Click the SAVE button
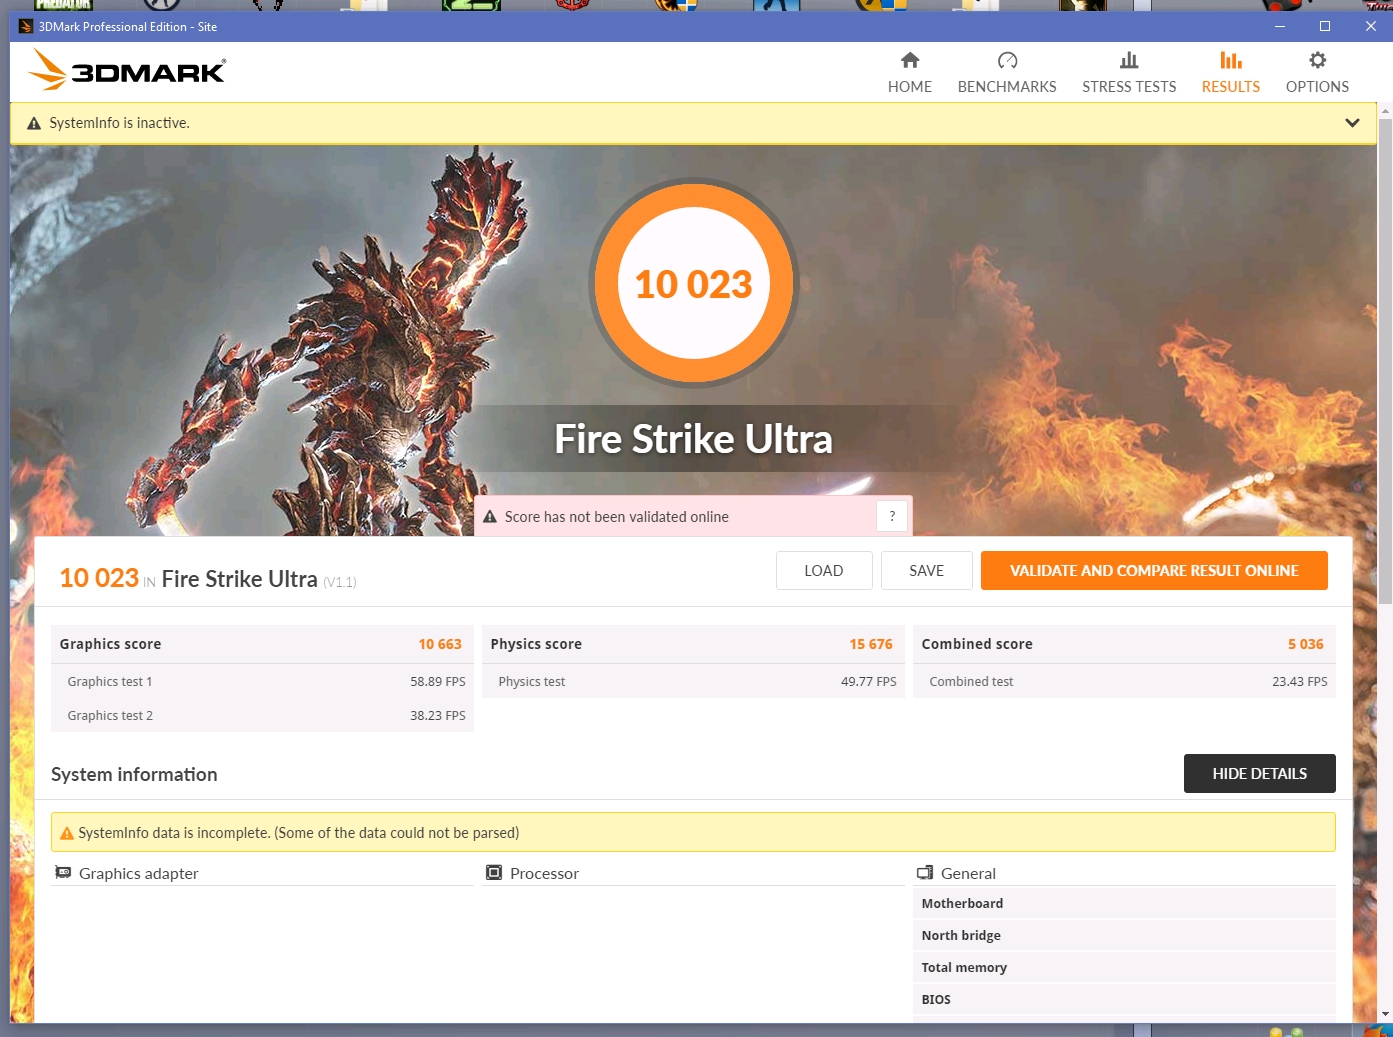Screen dimensions: 1393x1037 pos(927,571)
